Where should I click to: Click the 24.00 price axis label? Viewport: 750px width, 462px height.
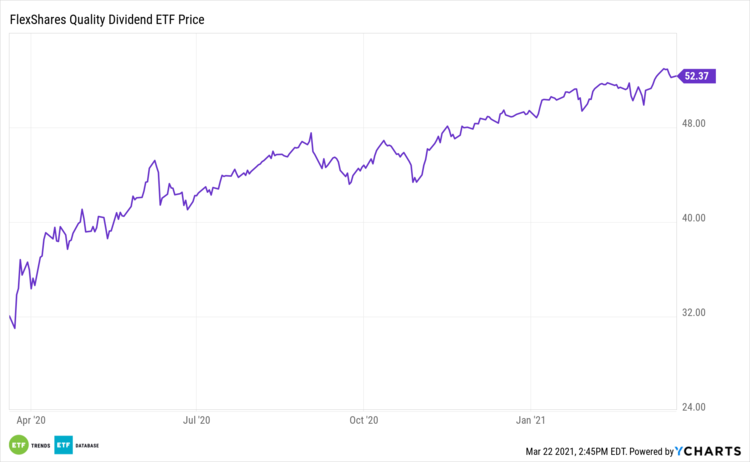[x=694, y=407]
